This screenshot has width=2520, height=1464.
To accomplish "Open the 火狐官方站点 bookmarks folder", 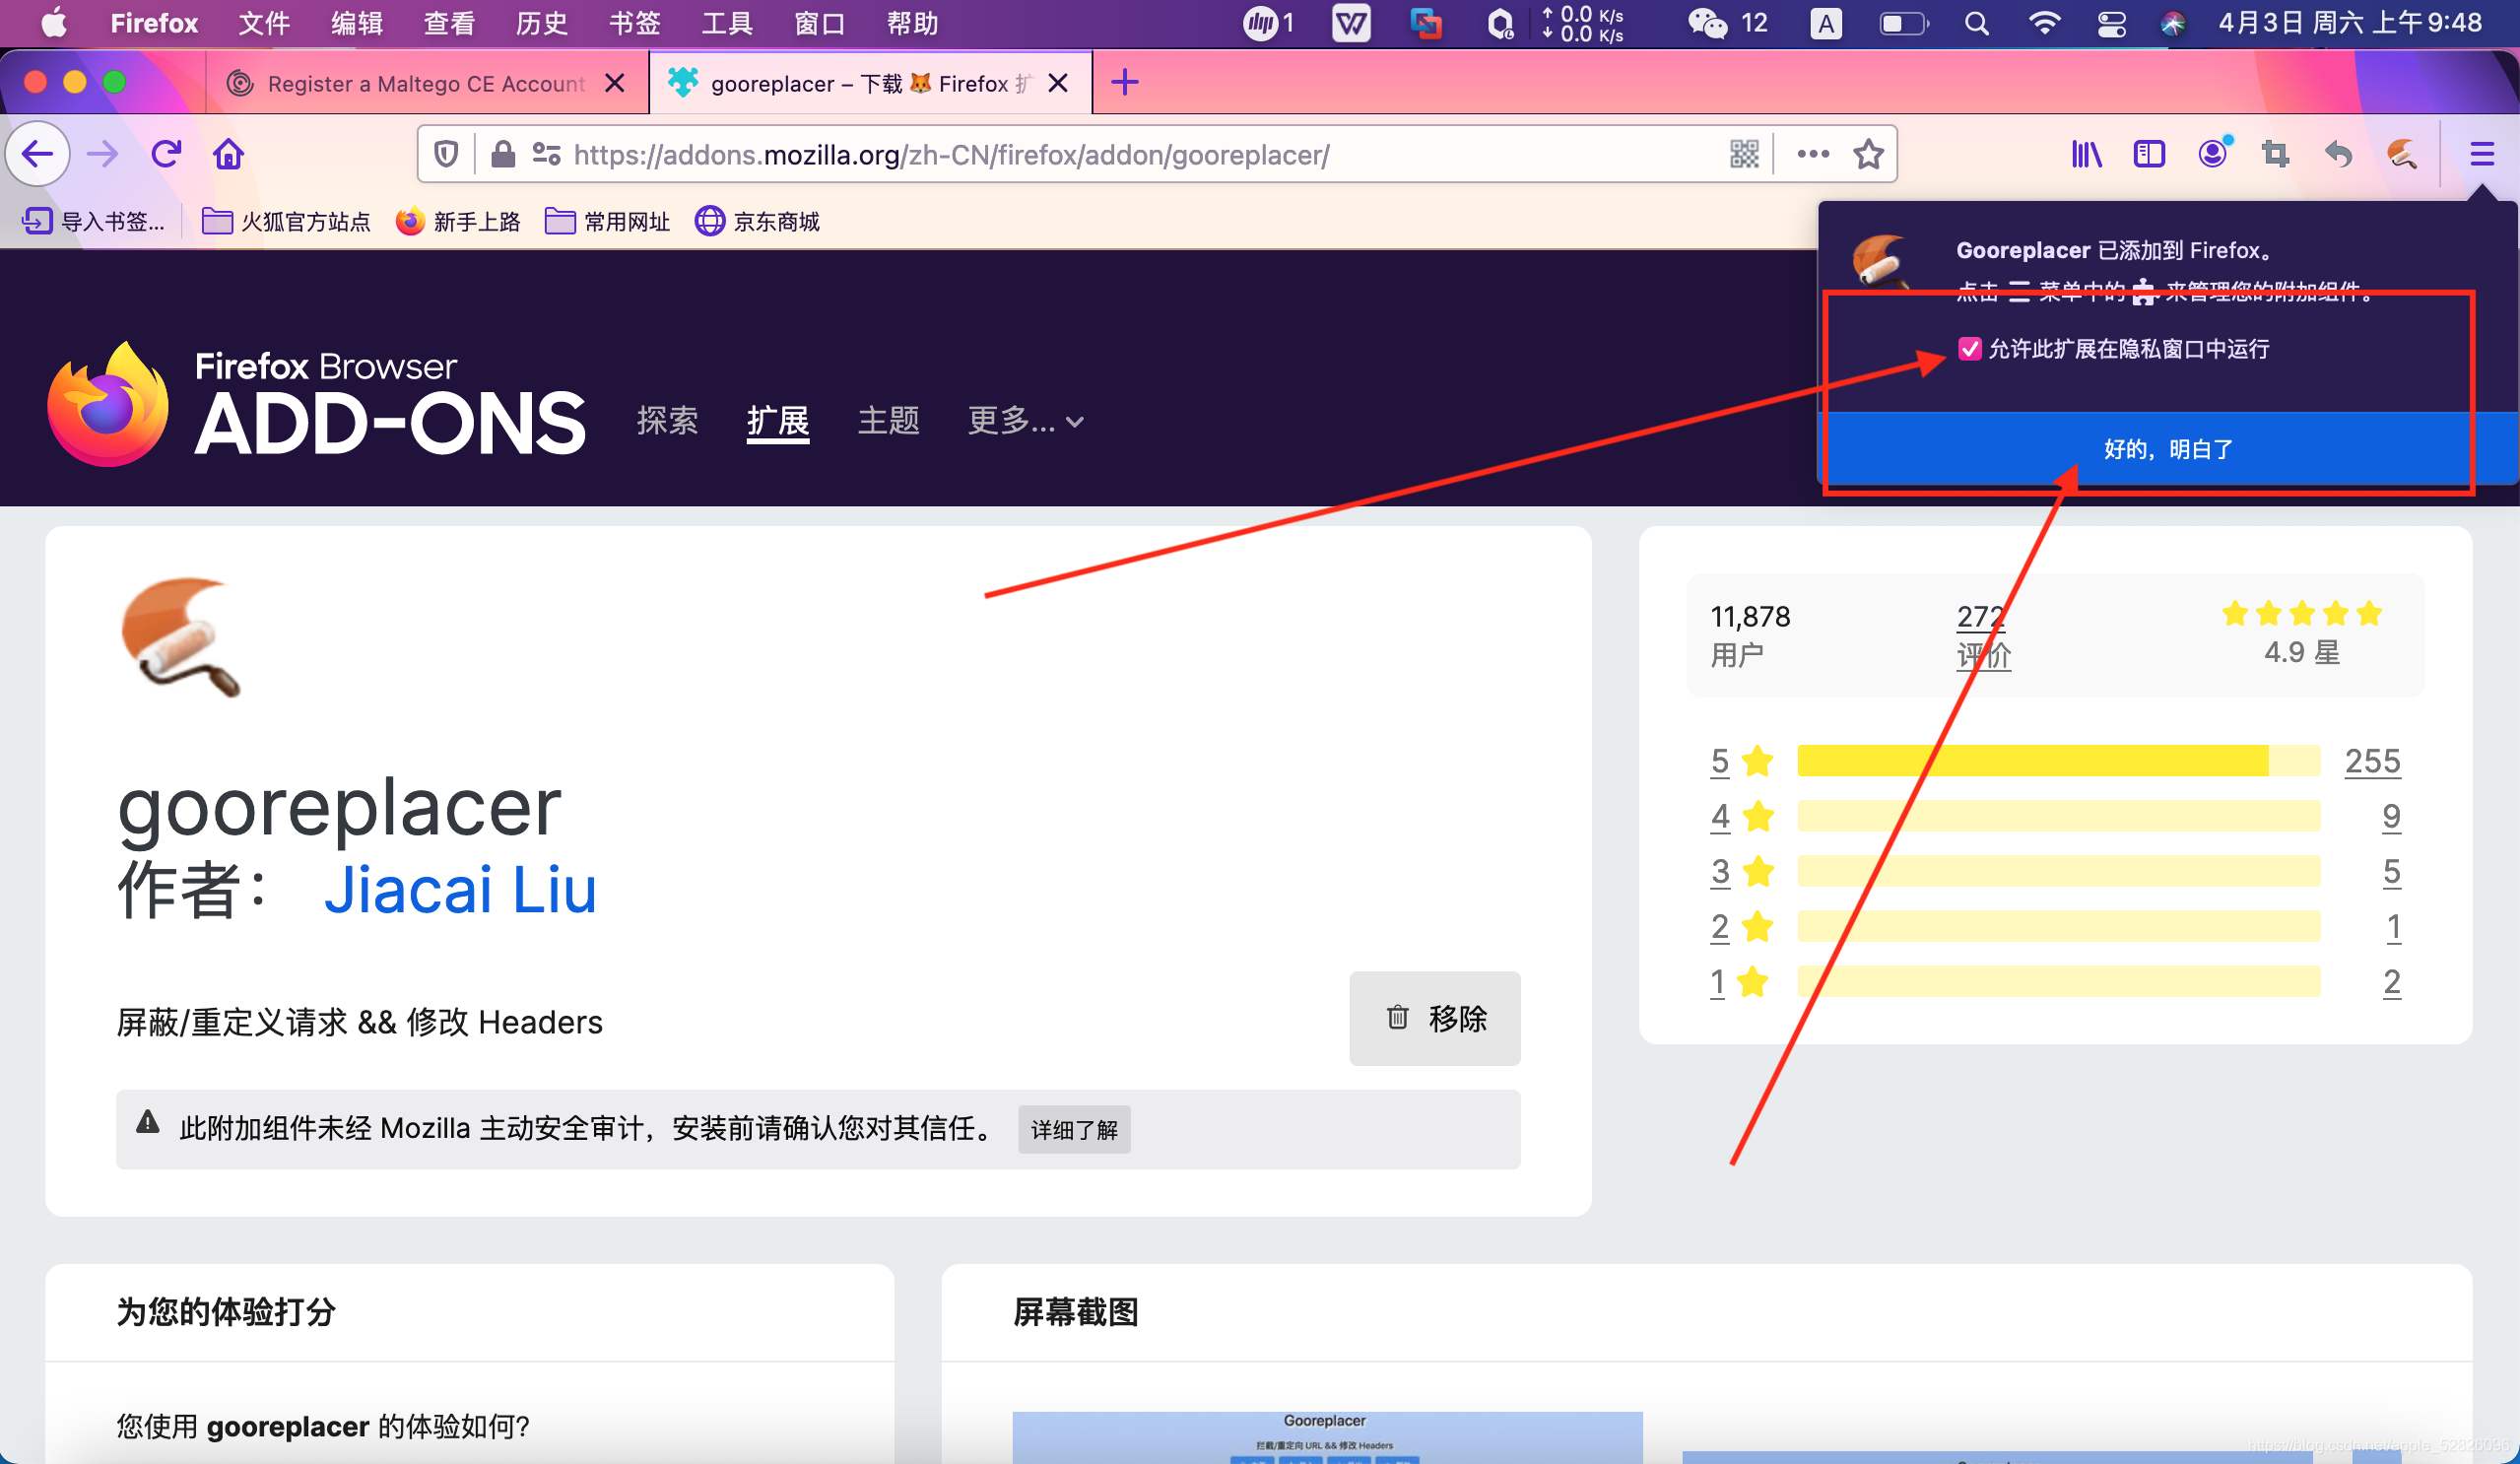I will coord(286,221).
